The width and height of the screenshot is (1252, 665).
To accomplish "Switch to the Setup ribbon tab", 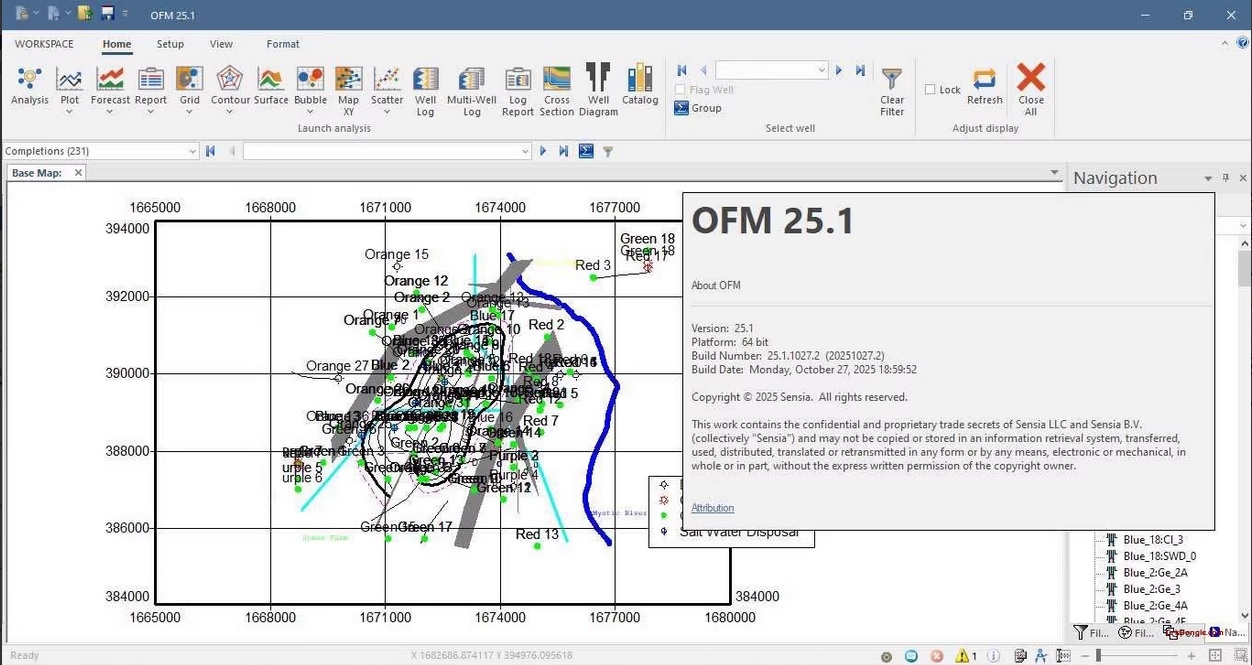I will pyautogui.click(x=170, y=44).
